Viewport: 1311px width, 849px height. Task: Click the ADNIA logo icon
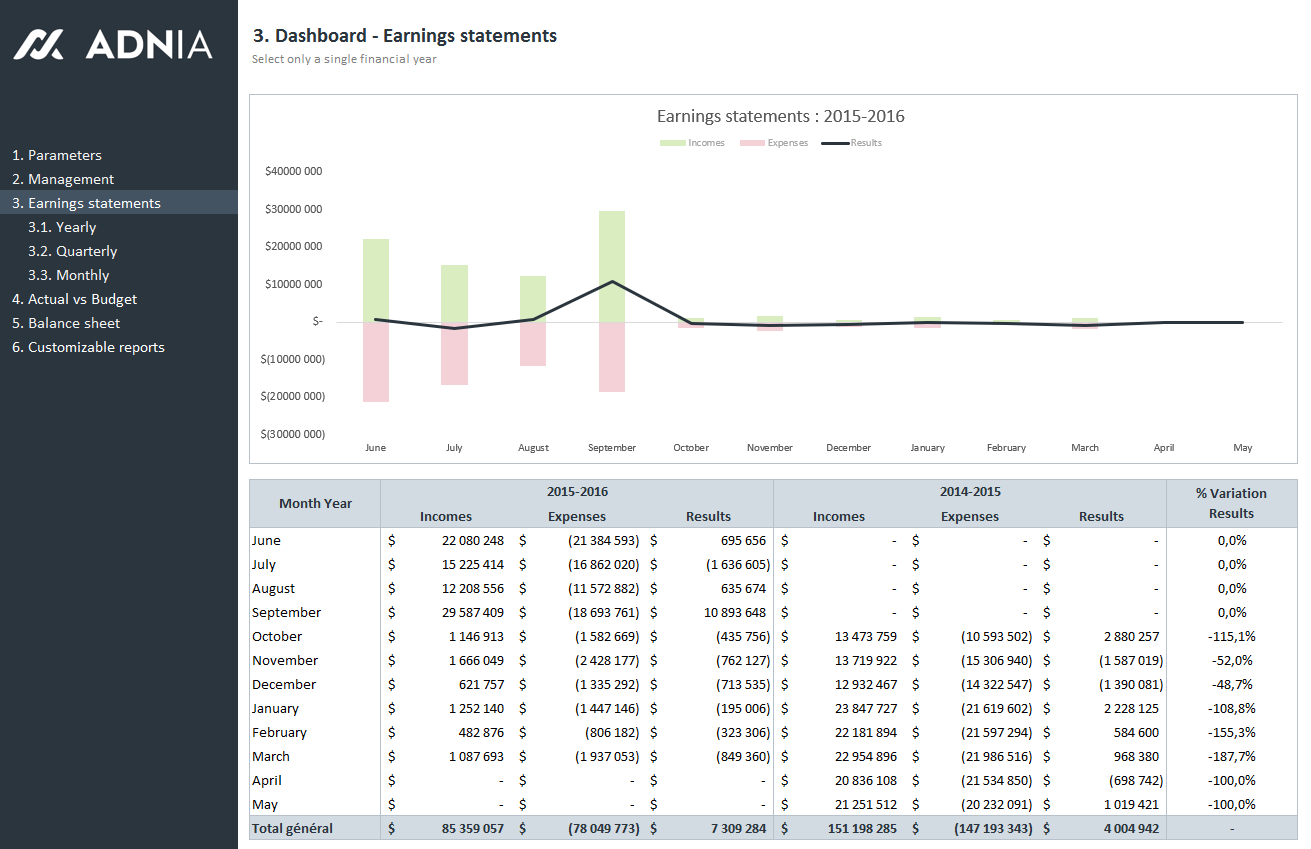(38, 44)
